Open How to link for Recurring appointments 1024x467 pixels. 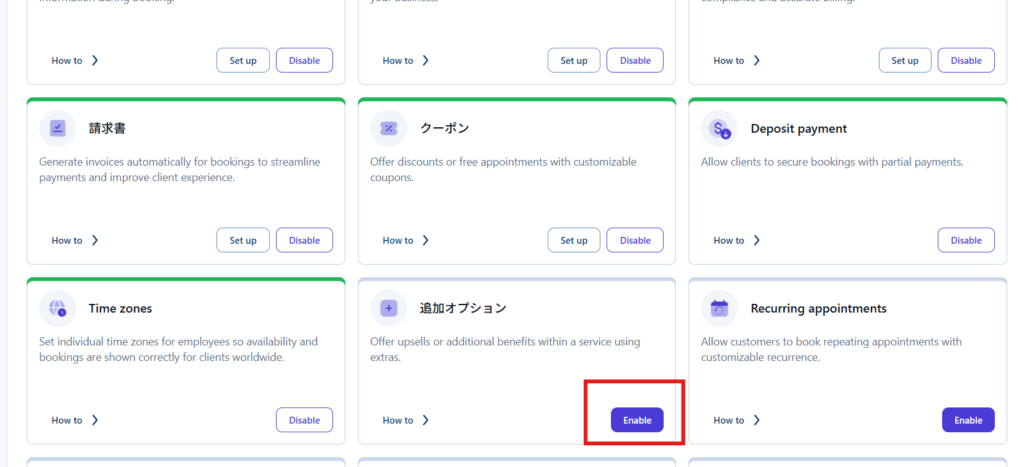tap(736, 421)
